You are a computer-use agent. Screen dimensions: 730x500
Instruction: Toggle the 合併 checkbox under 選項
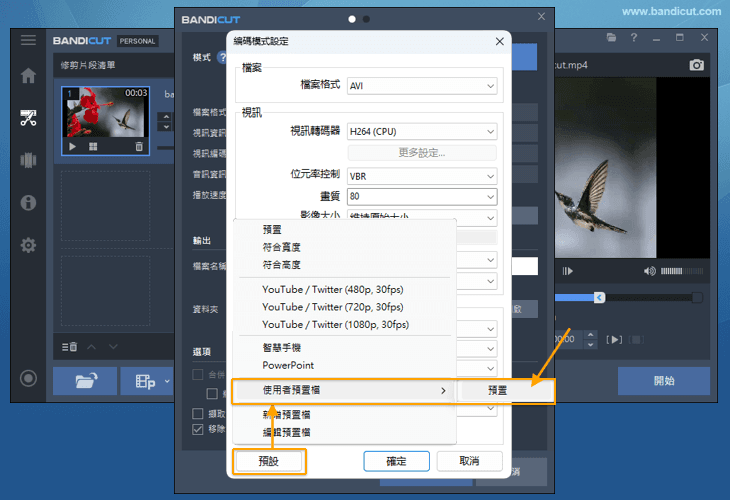[x=198, y=374]
